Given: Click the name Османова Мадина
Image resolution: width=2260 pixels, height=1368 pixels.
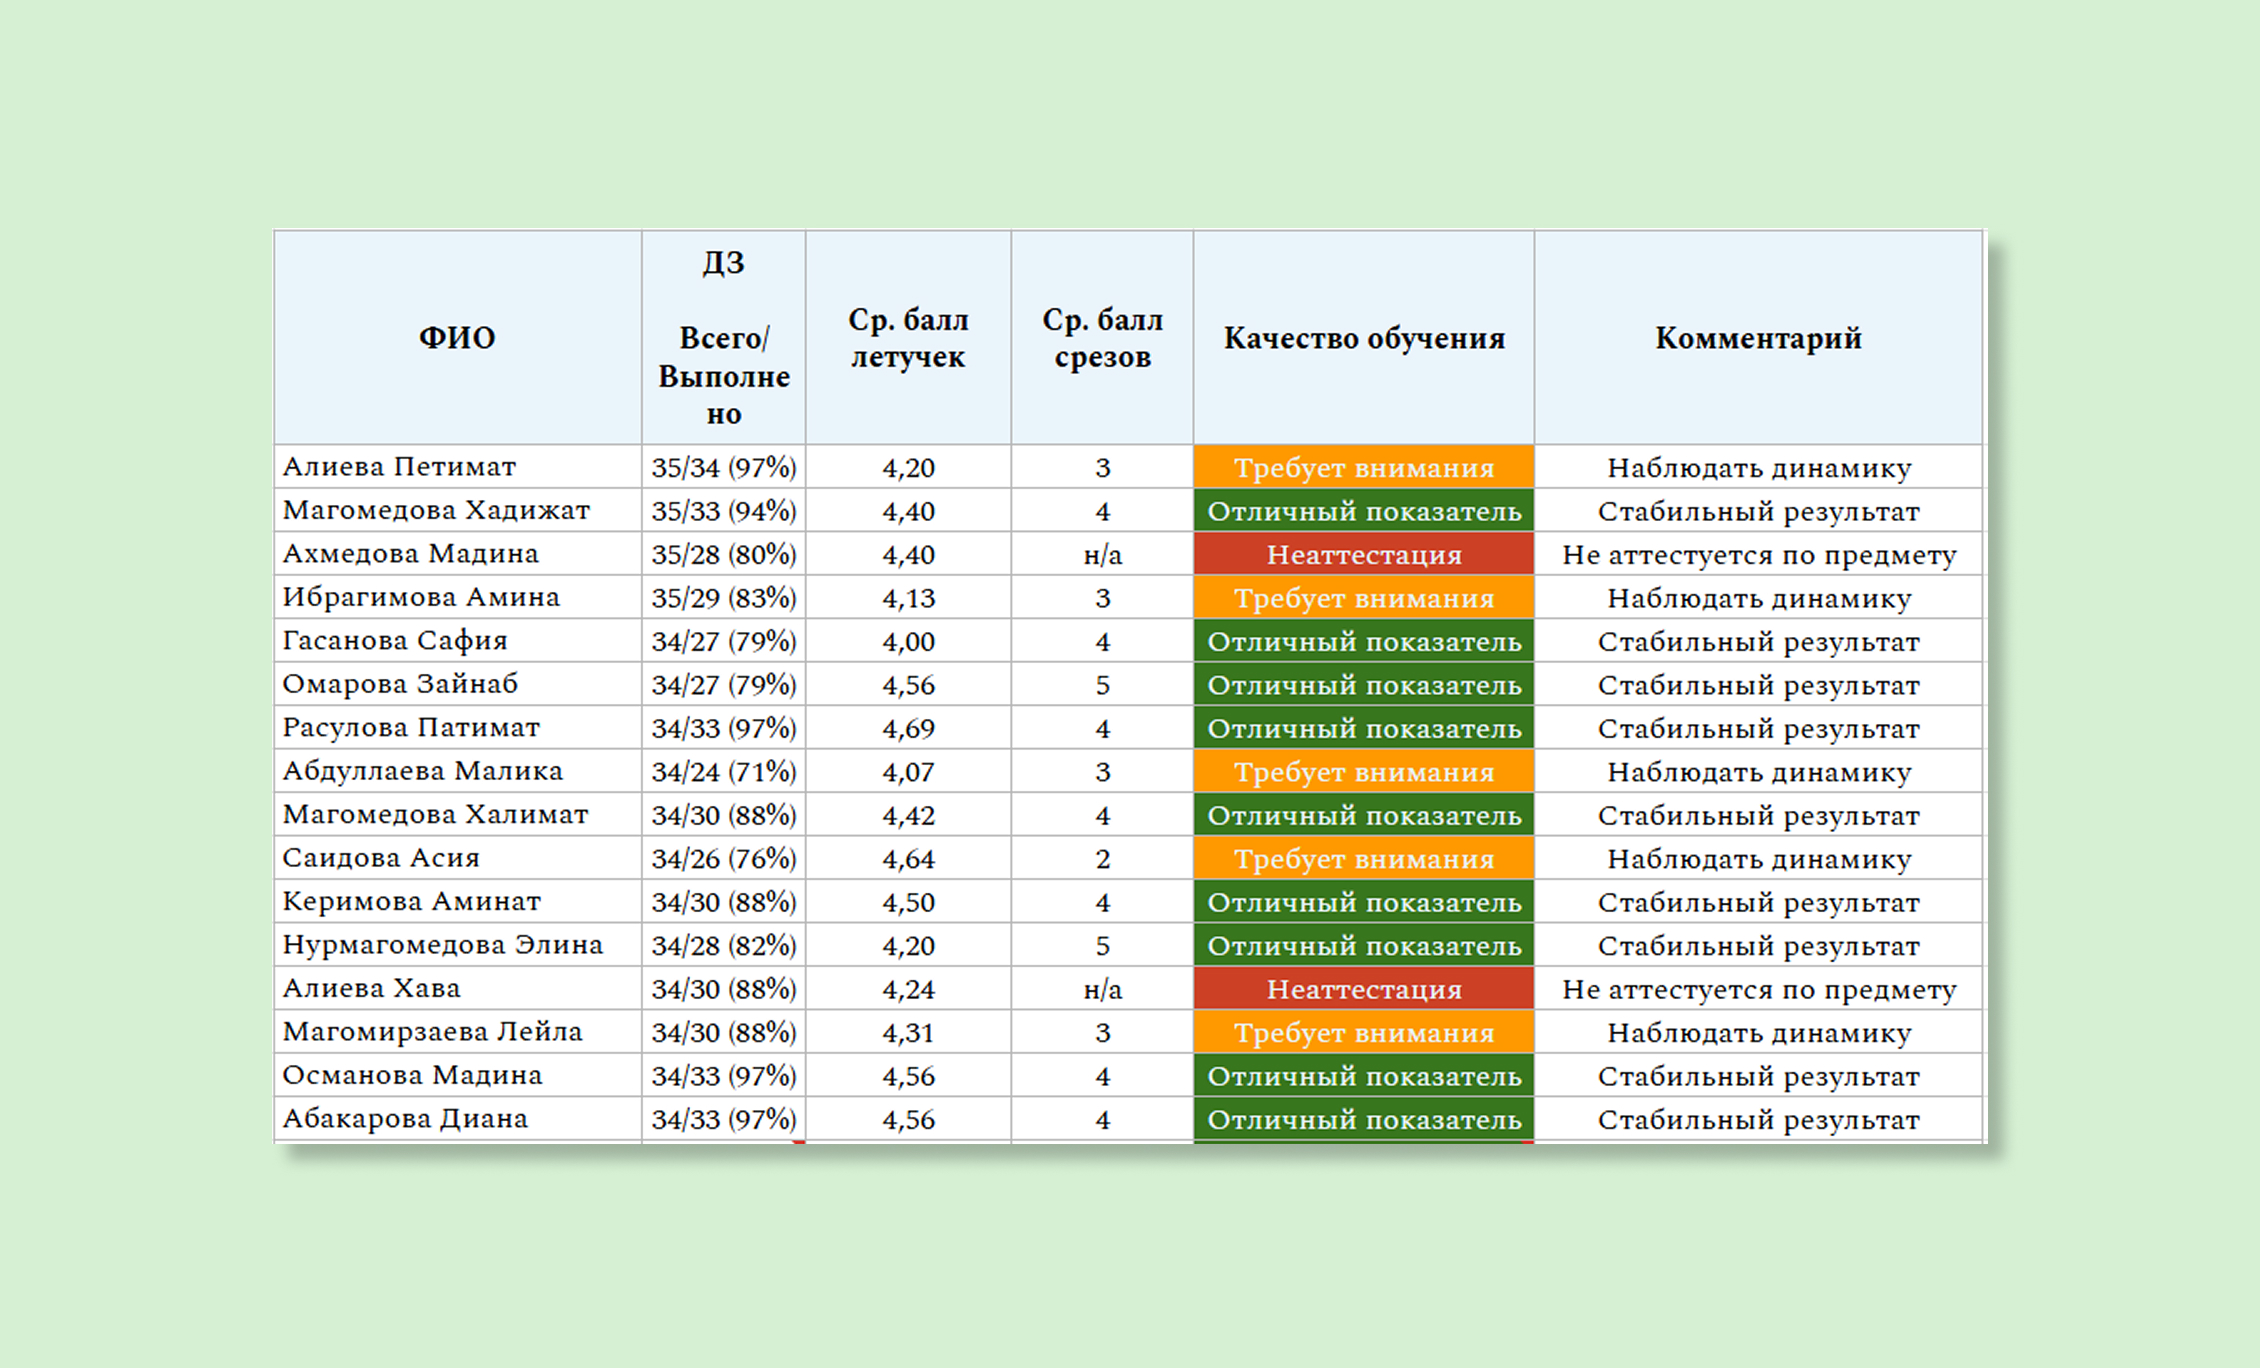Looking at the screenshot, I should pyautogui.click(x=412, y=1075).
